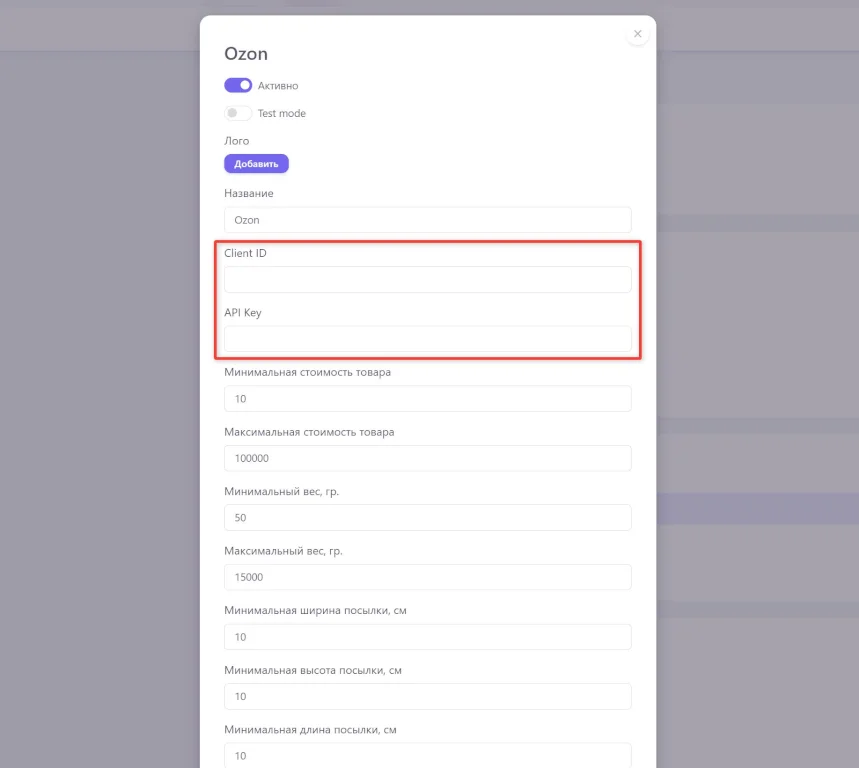Click the Минимальный вес input box
Image resolution: width=859 pixels, height=768 pixels.
[x=427, y=518]
